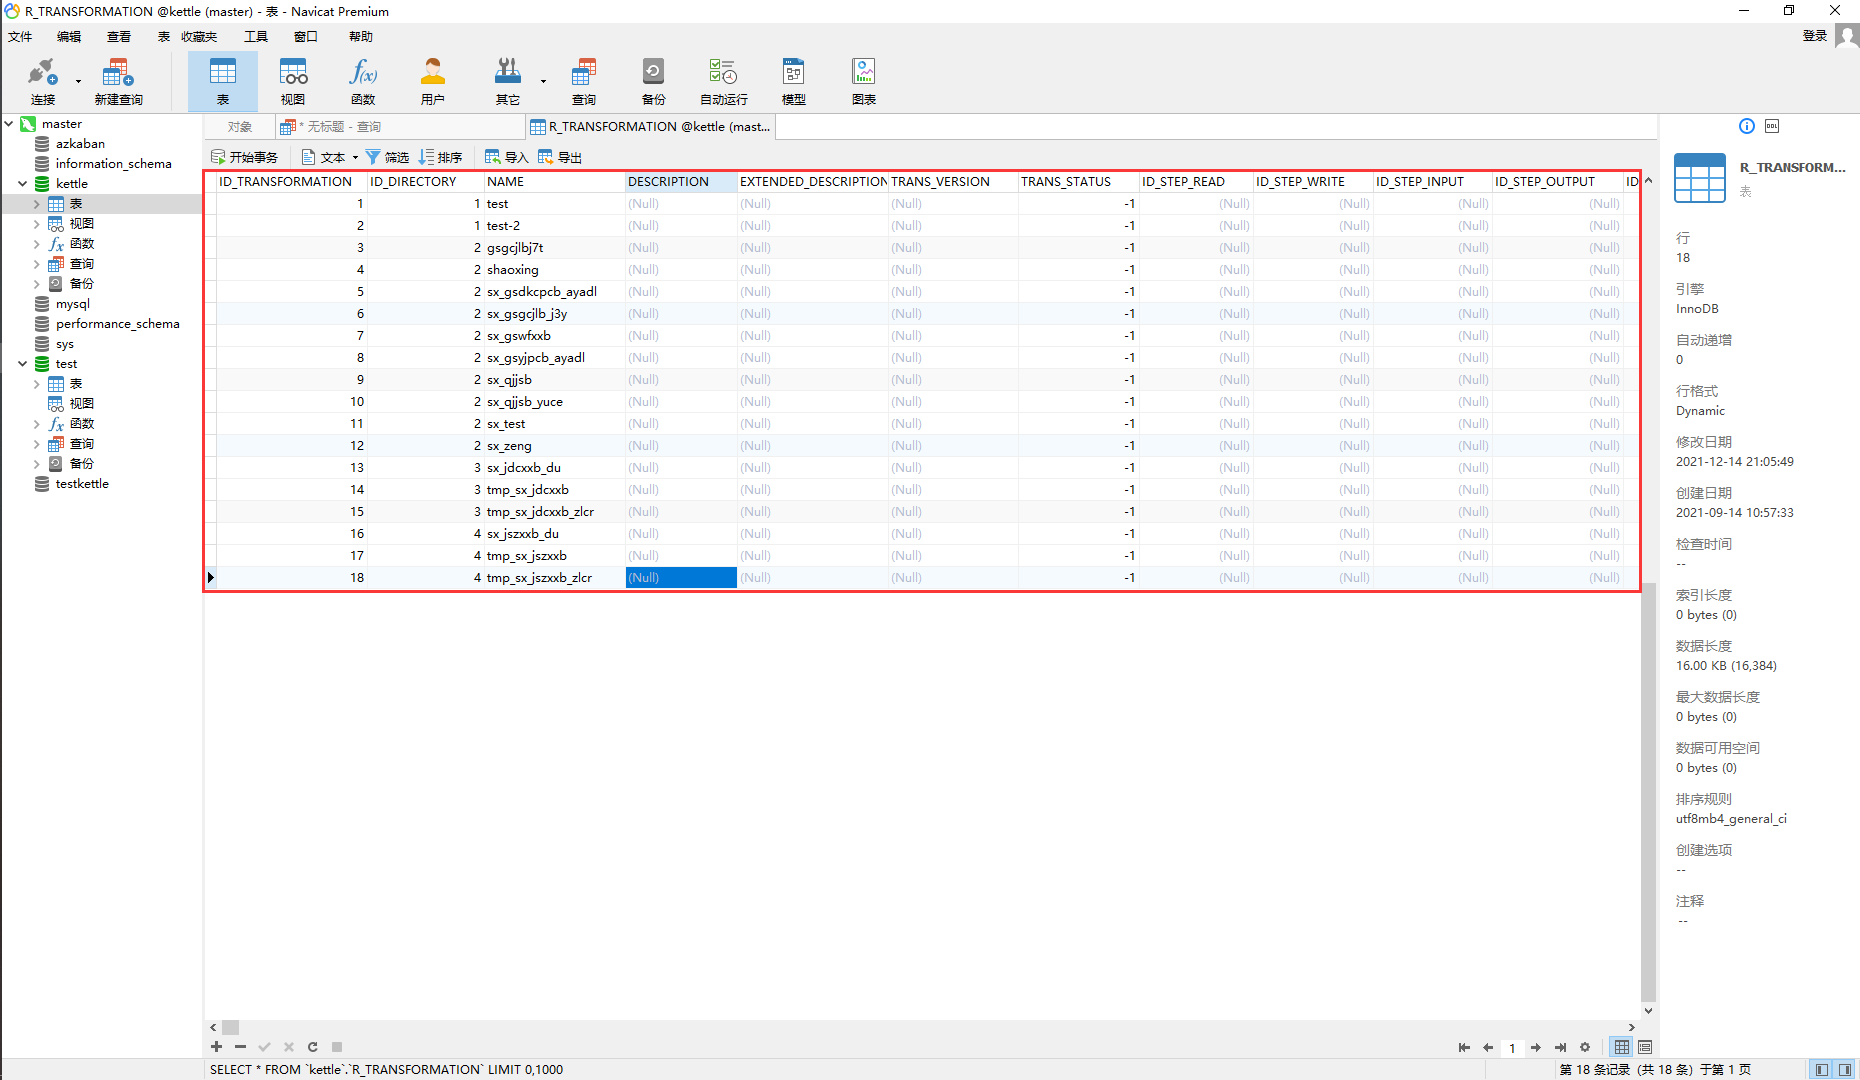Open the View toolbar icon
This screenshot has height=1080, width=1860.
[x=293, y=81]
